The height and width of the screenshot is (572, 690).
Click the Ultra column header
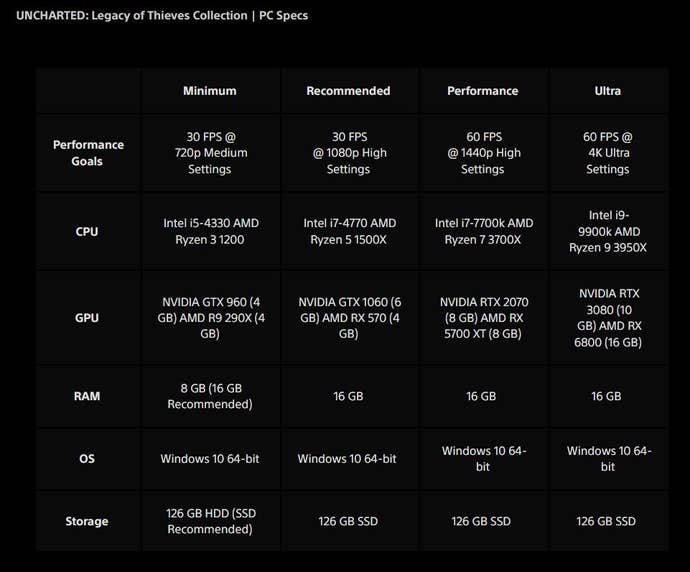coord(607,91)
